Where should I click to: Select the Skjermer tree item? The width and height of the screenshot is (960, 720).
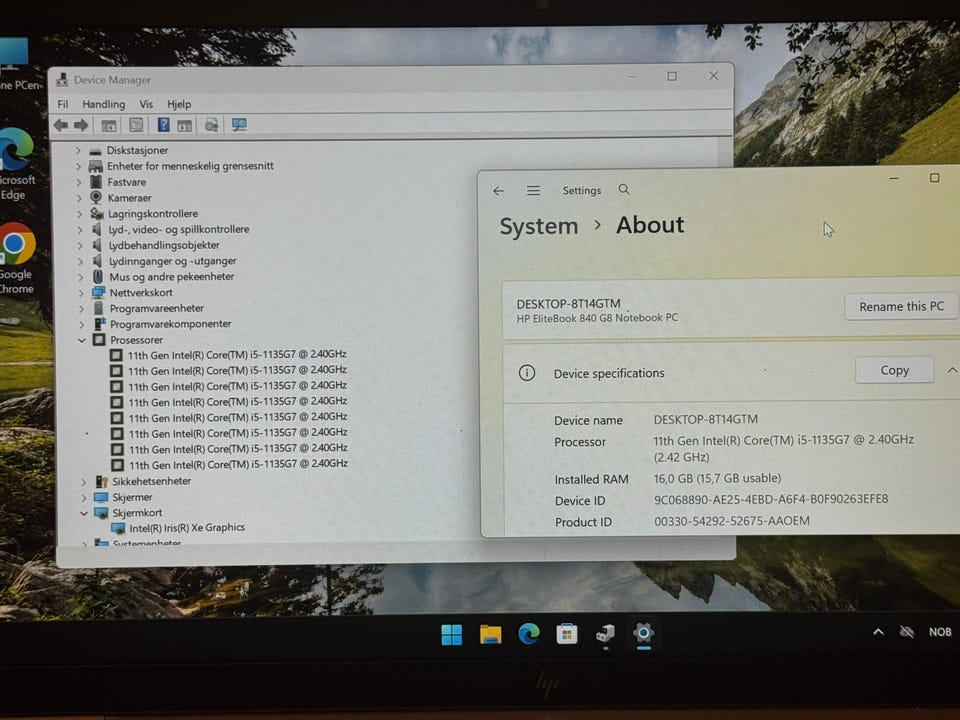(x=132, y=497)
